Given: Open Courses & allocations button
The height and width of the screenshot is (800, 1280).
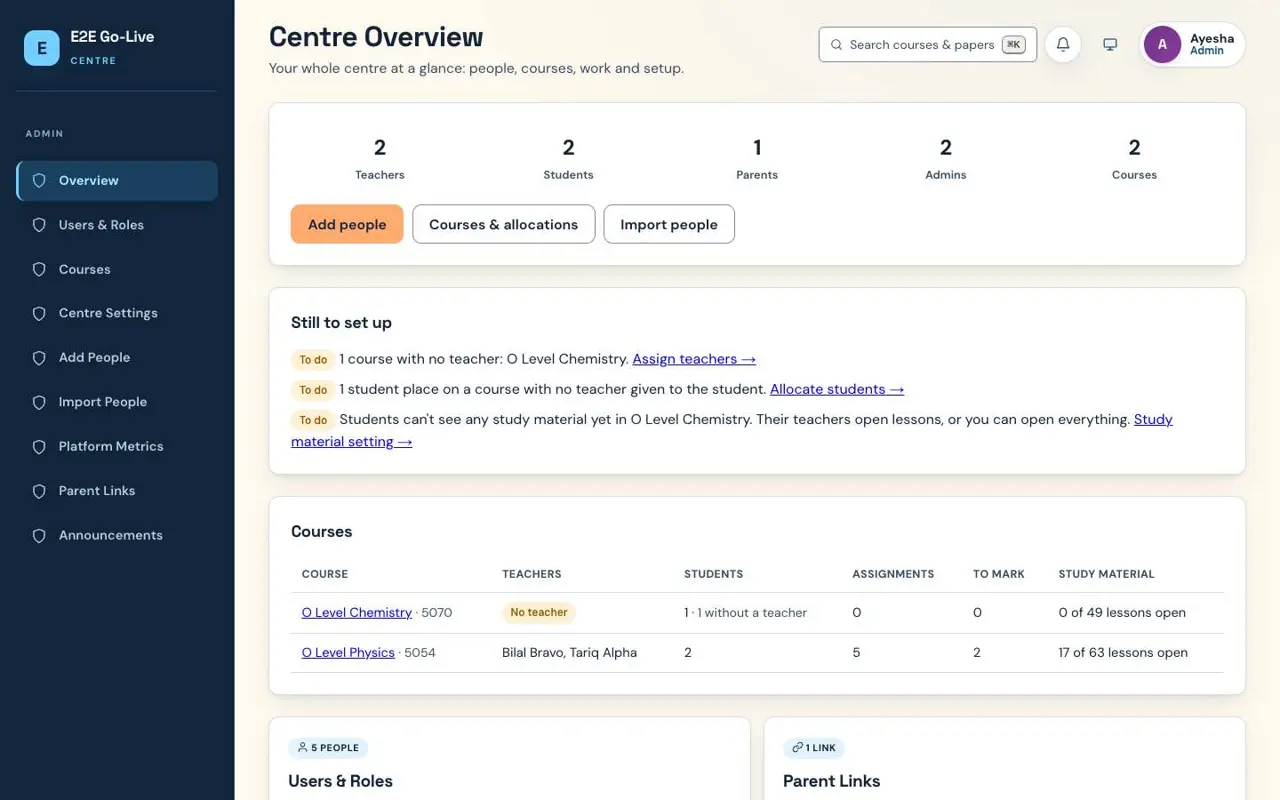Looking at the screenshot, I should pos(504,224).
